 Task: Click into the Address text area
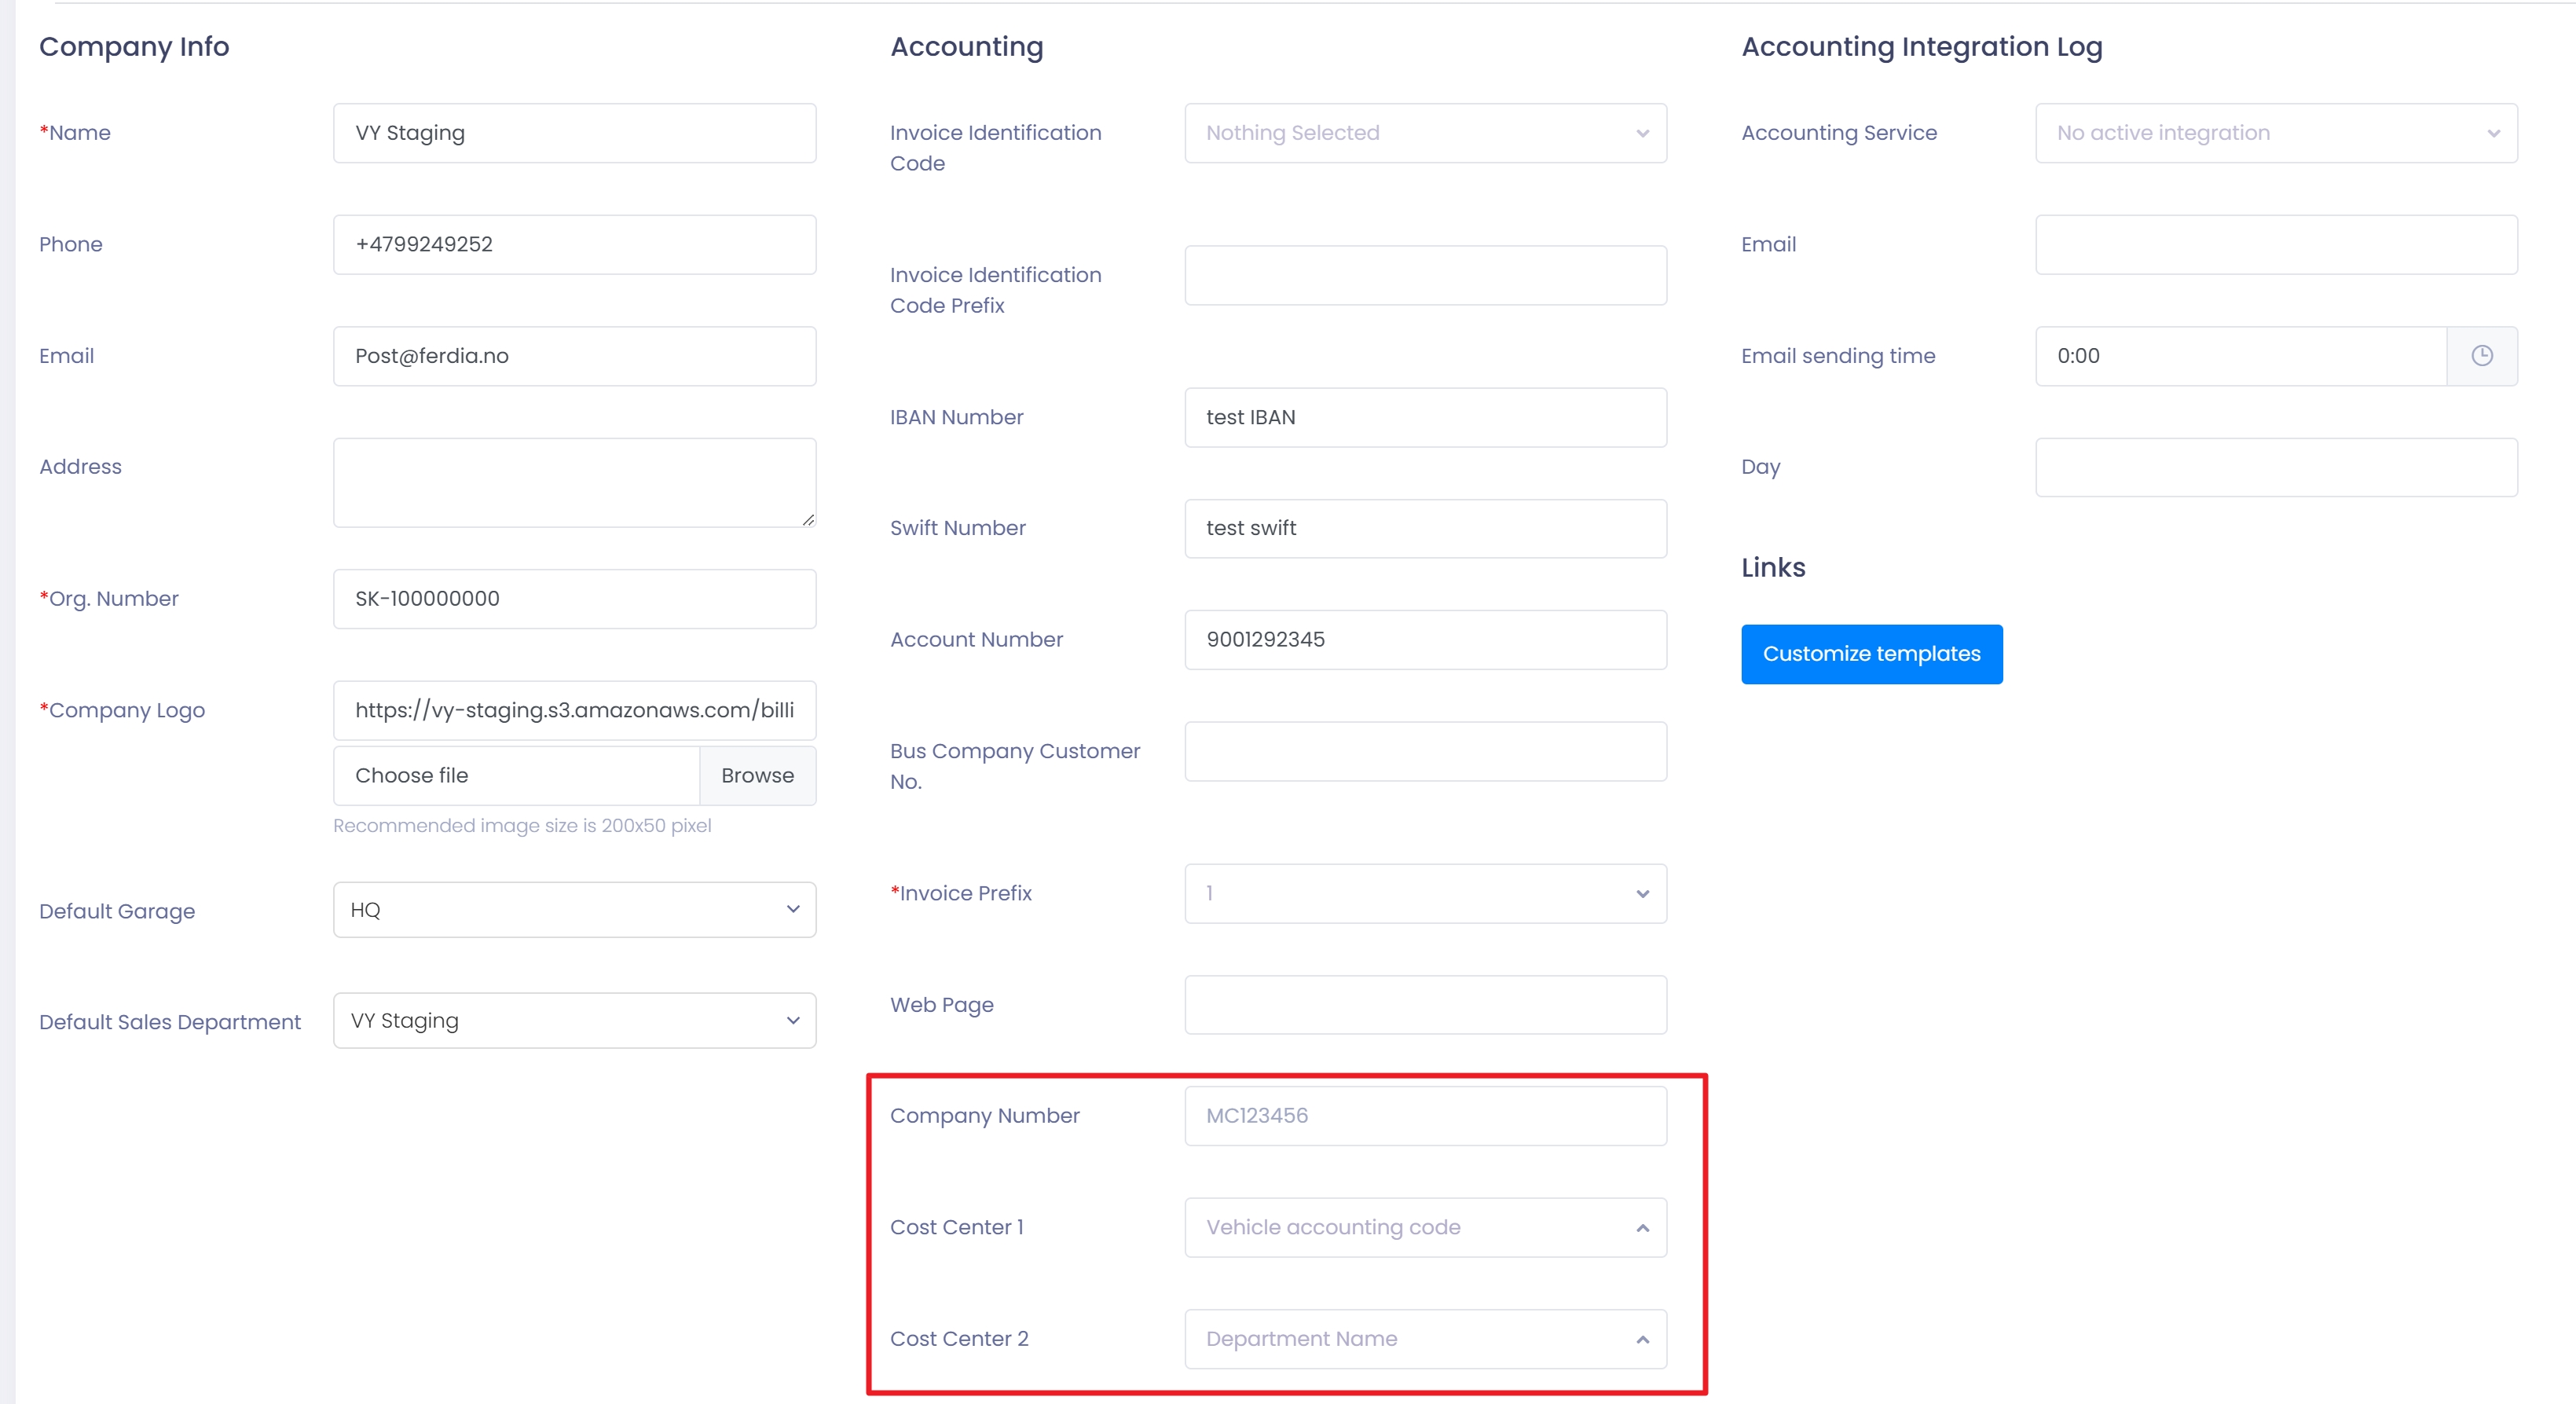tap(574, 482)
